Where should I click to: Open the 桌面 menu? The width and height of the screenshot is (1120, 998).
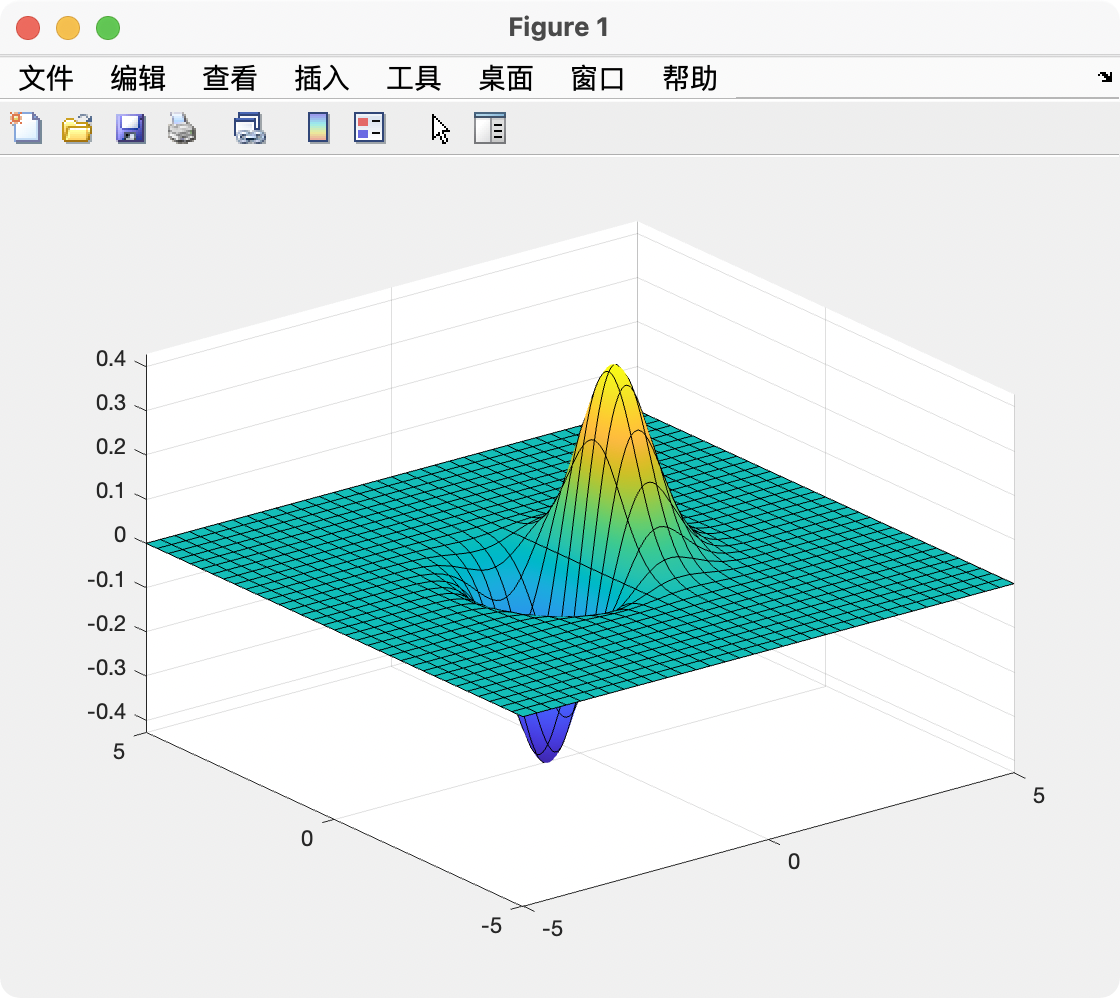pyautogui.click(x=506, y=79)
